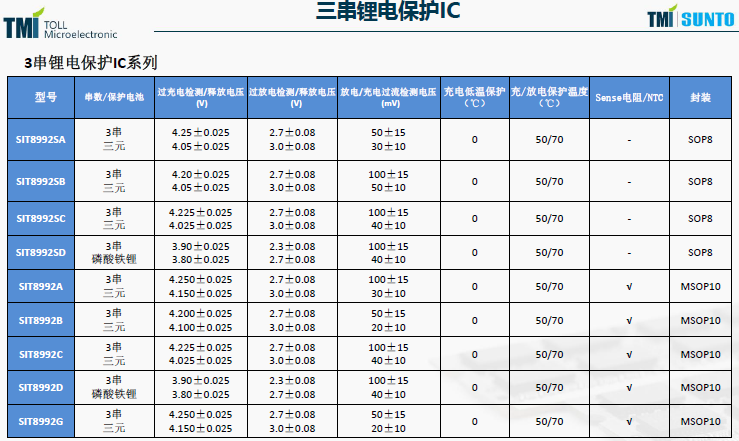Click the MSOP10 cell in SIT8992A row
739x441 pixels.
coord(700,287)
